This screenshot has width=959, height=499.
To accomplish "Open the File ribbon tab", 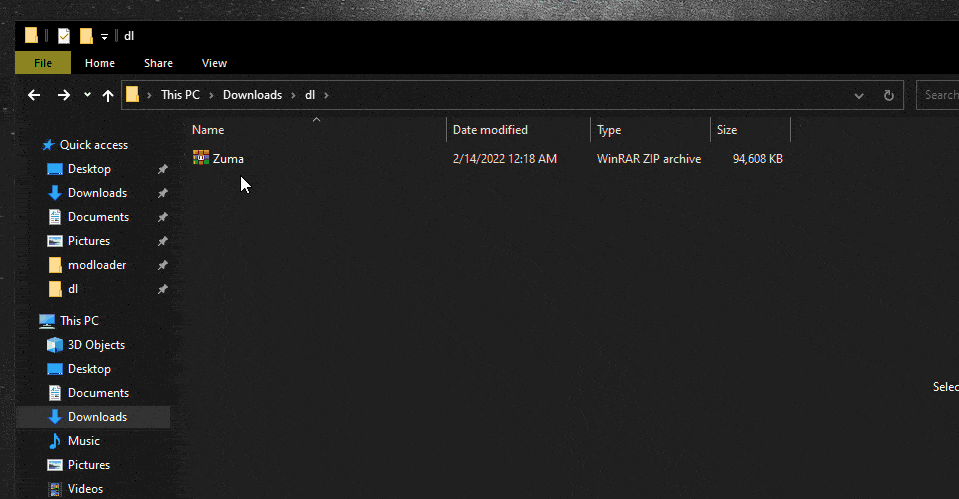I will (x=43, y=63).
